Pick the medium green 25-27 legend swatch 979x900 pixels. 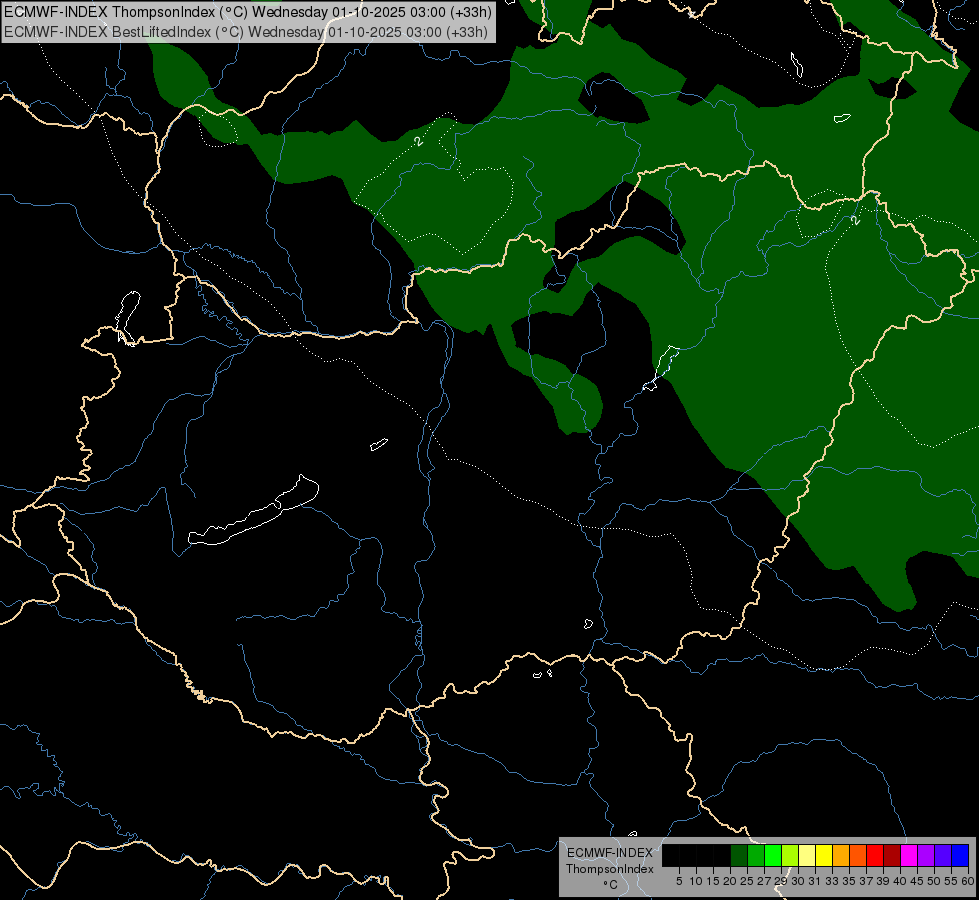click(x=755, y=855)
